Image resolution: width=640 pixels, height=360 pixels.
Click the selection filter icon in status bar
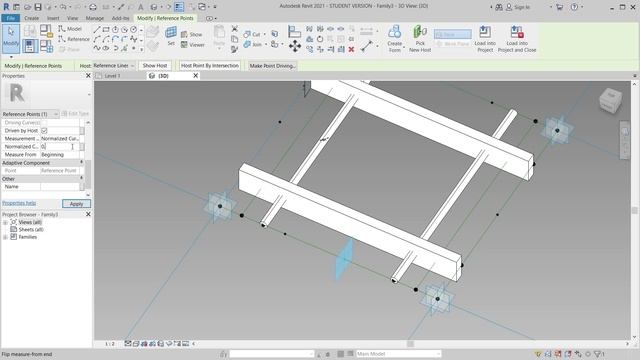point(598,354)
